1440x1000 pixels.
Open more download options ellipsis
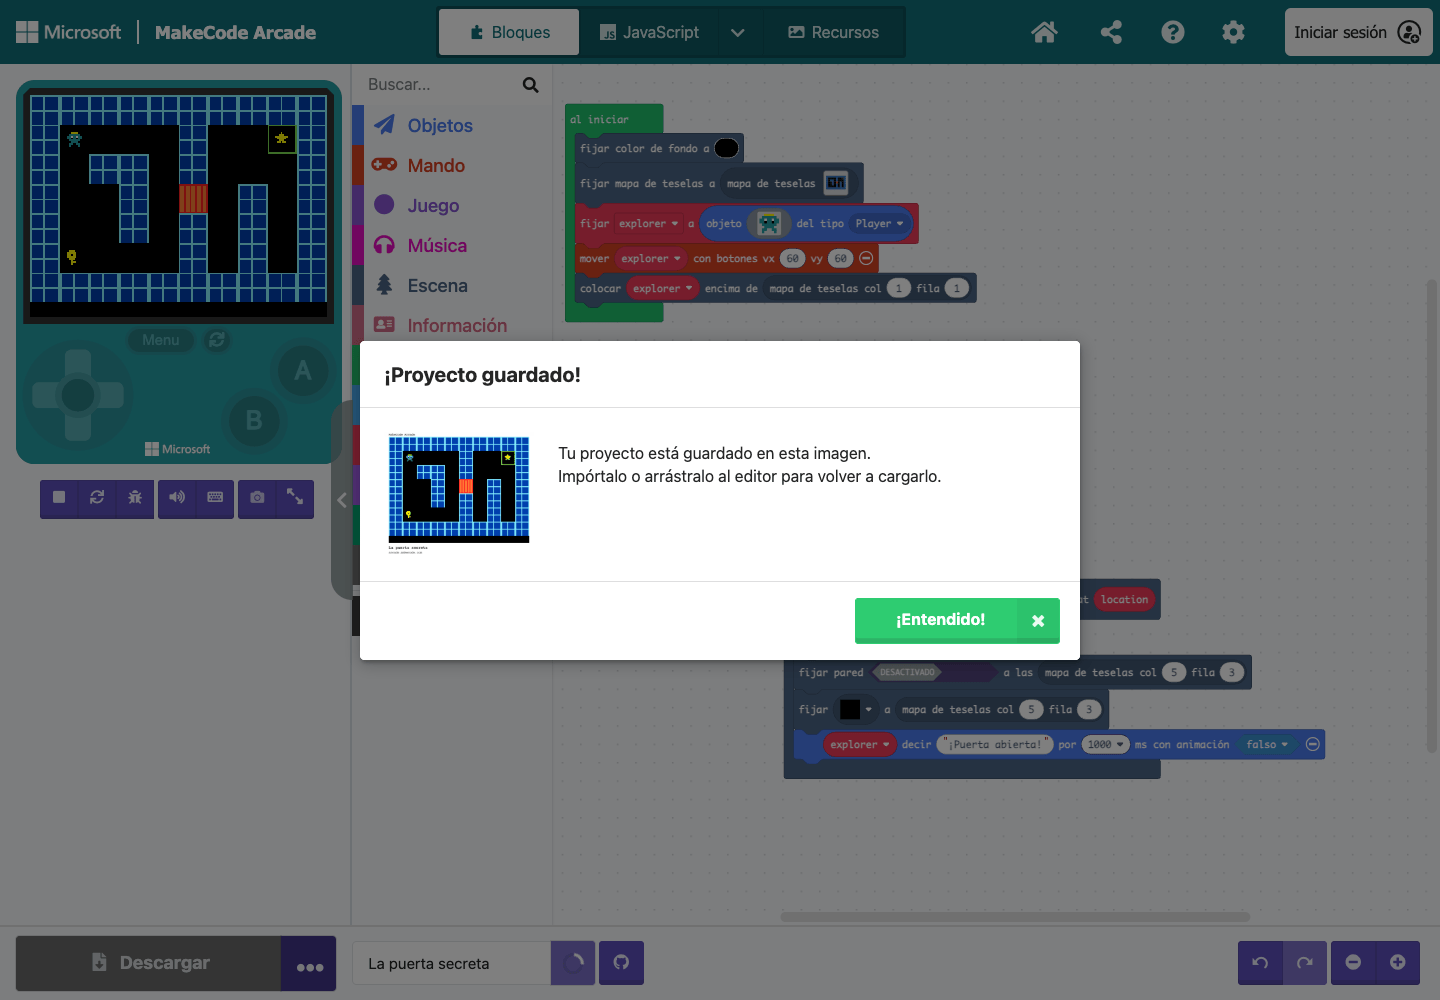(x=309, y=964)
